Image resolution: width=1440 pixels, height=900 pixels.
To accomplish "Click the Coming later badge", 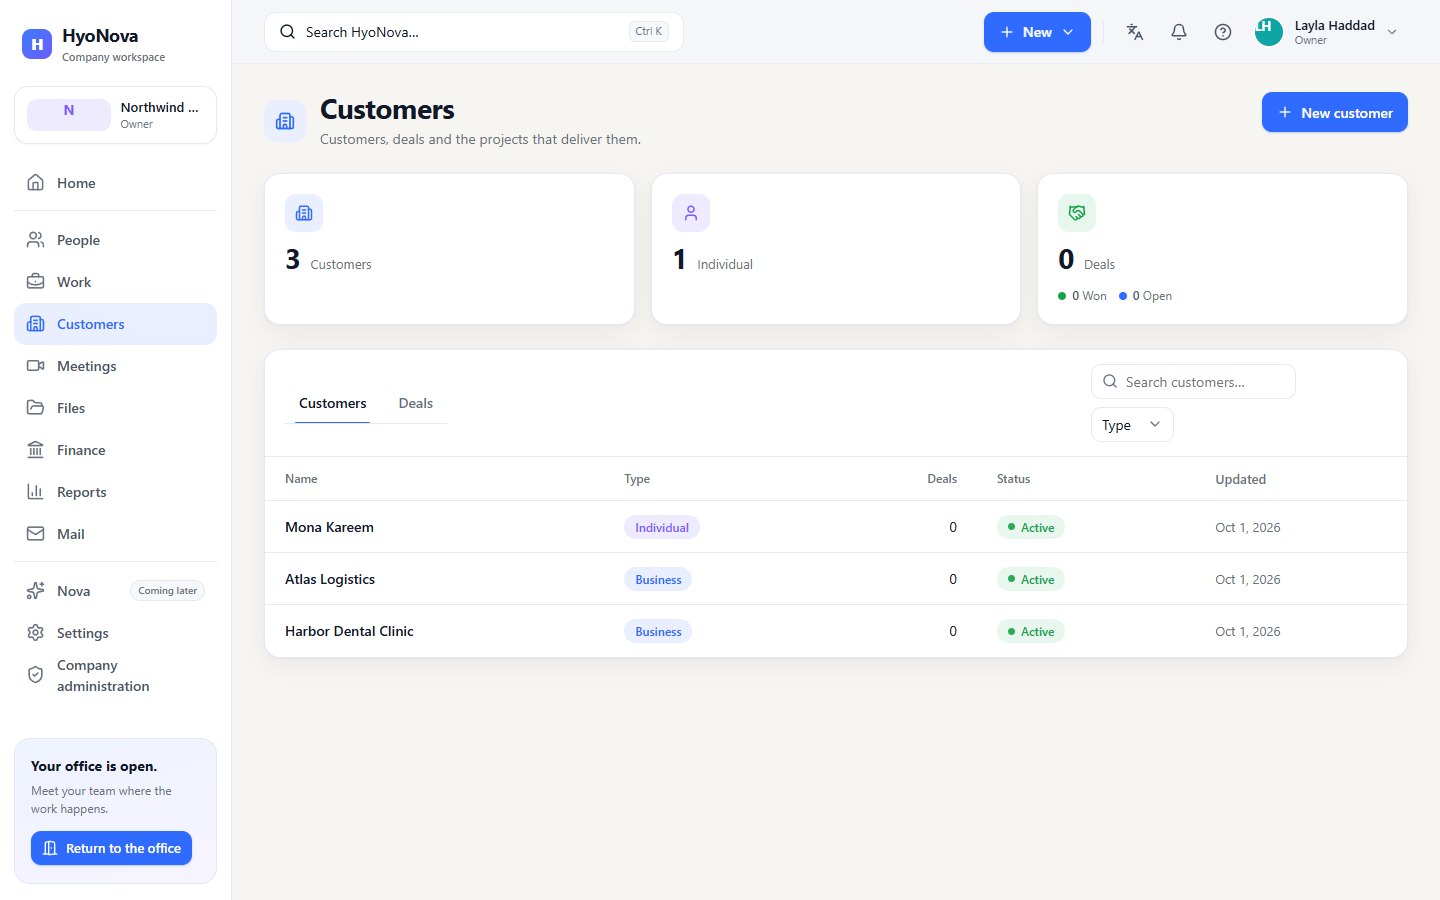I will [x=167, y=591].
